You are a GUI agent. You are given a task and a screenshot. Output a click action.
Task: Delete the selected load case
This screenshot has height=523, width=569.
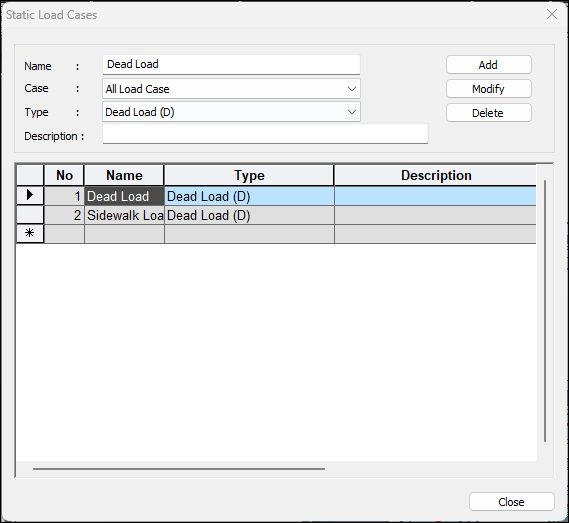click(x=488, y=113)
